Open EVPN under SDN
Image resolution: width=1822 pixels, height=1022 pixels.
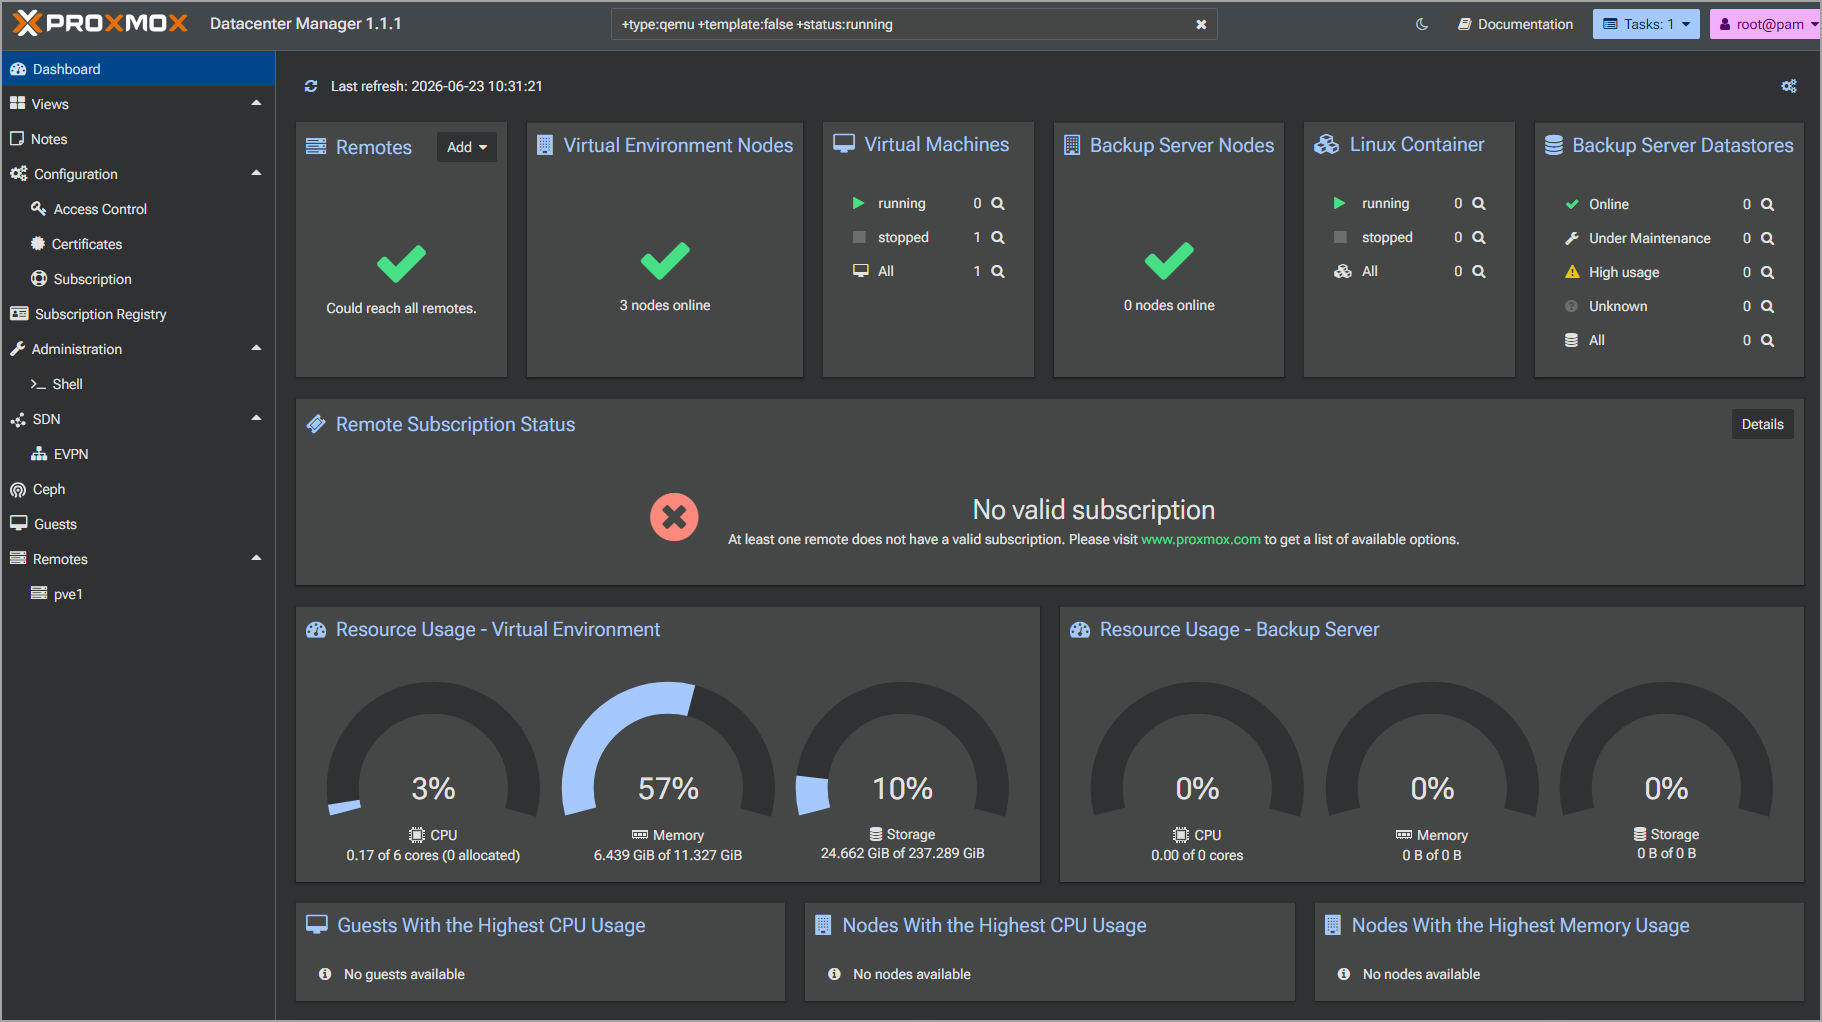[x=138, y=454]
